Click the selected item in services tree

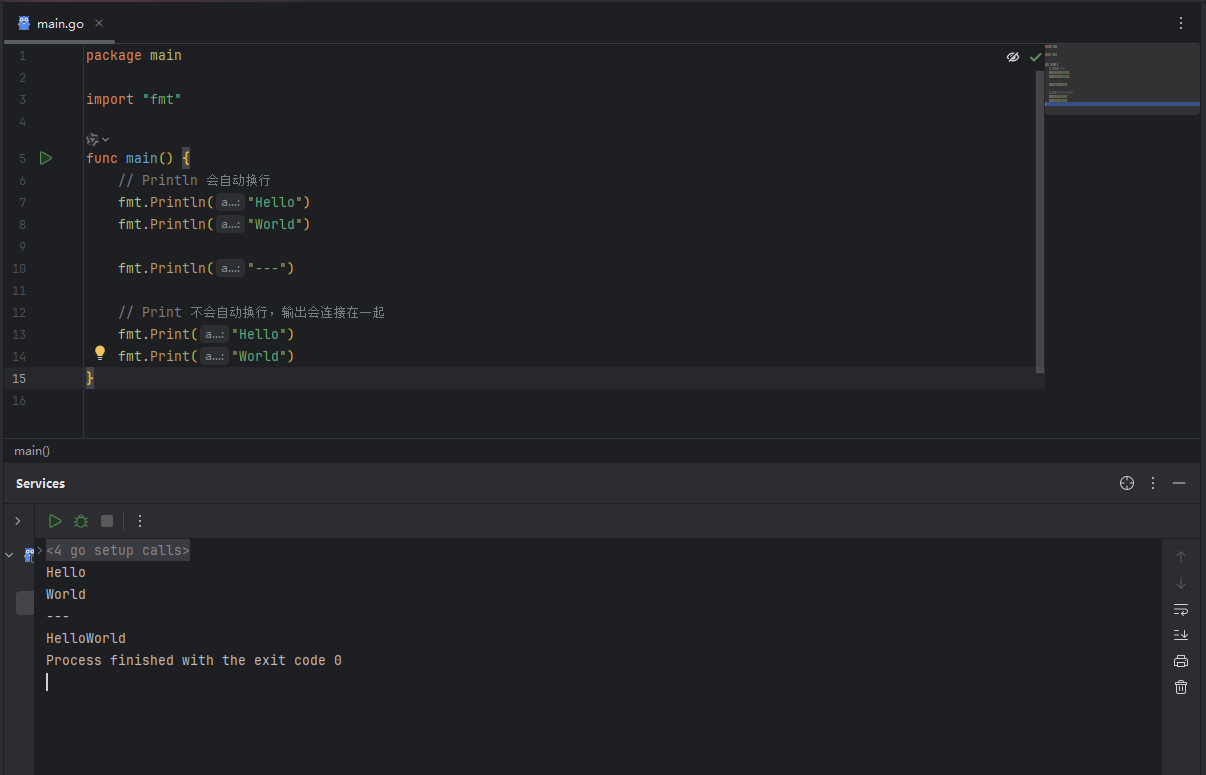[25, 602]
